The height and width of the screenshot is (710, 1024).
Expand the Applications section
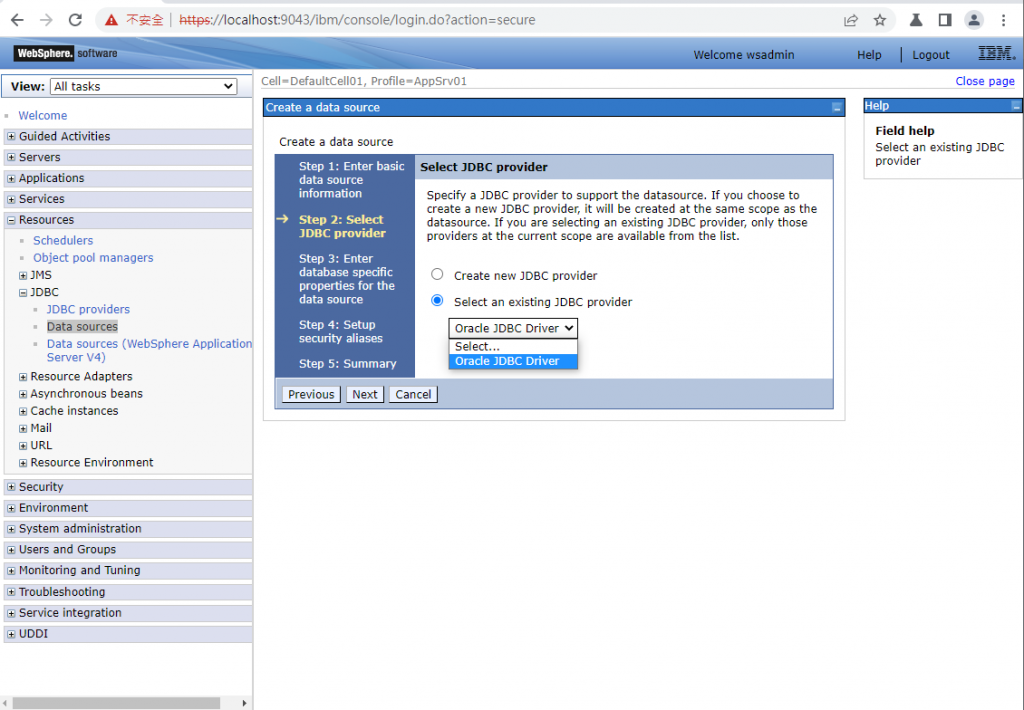click(11, 178)
